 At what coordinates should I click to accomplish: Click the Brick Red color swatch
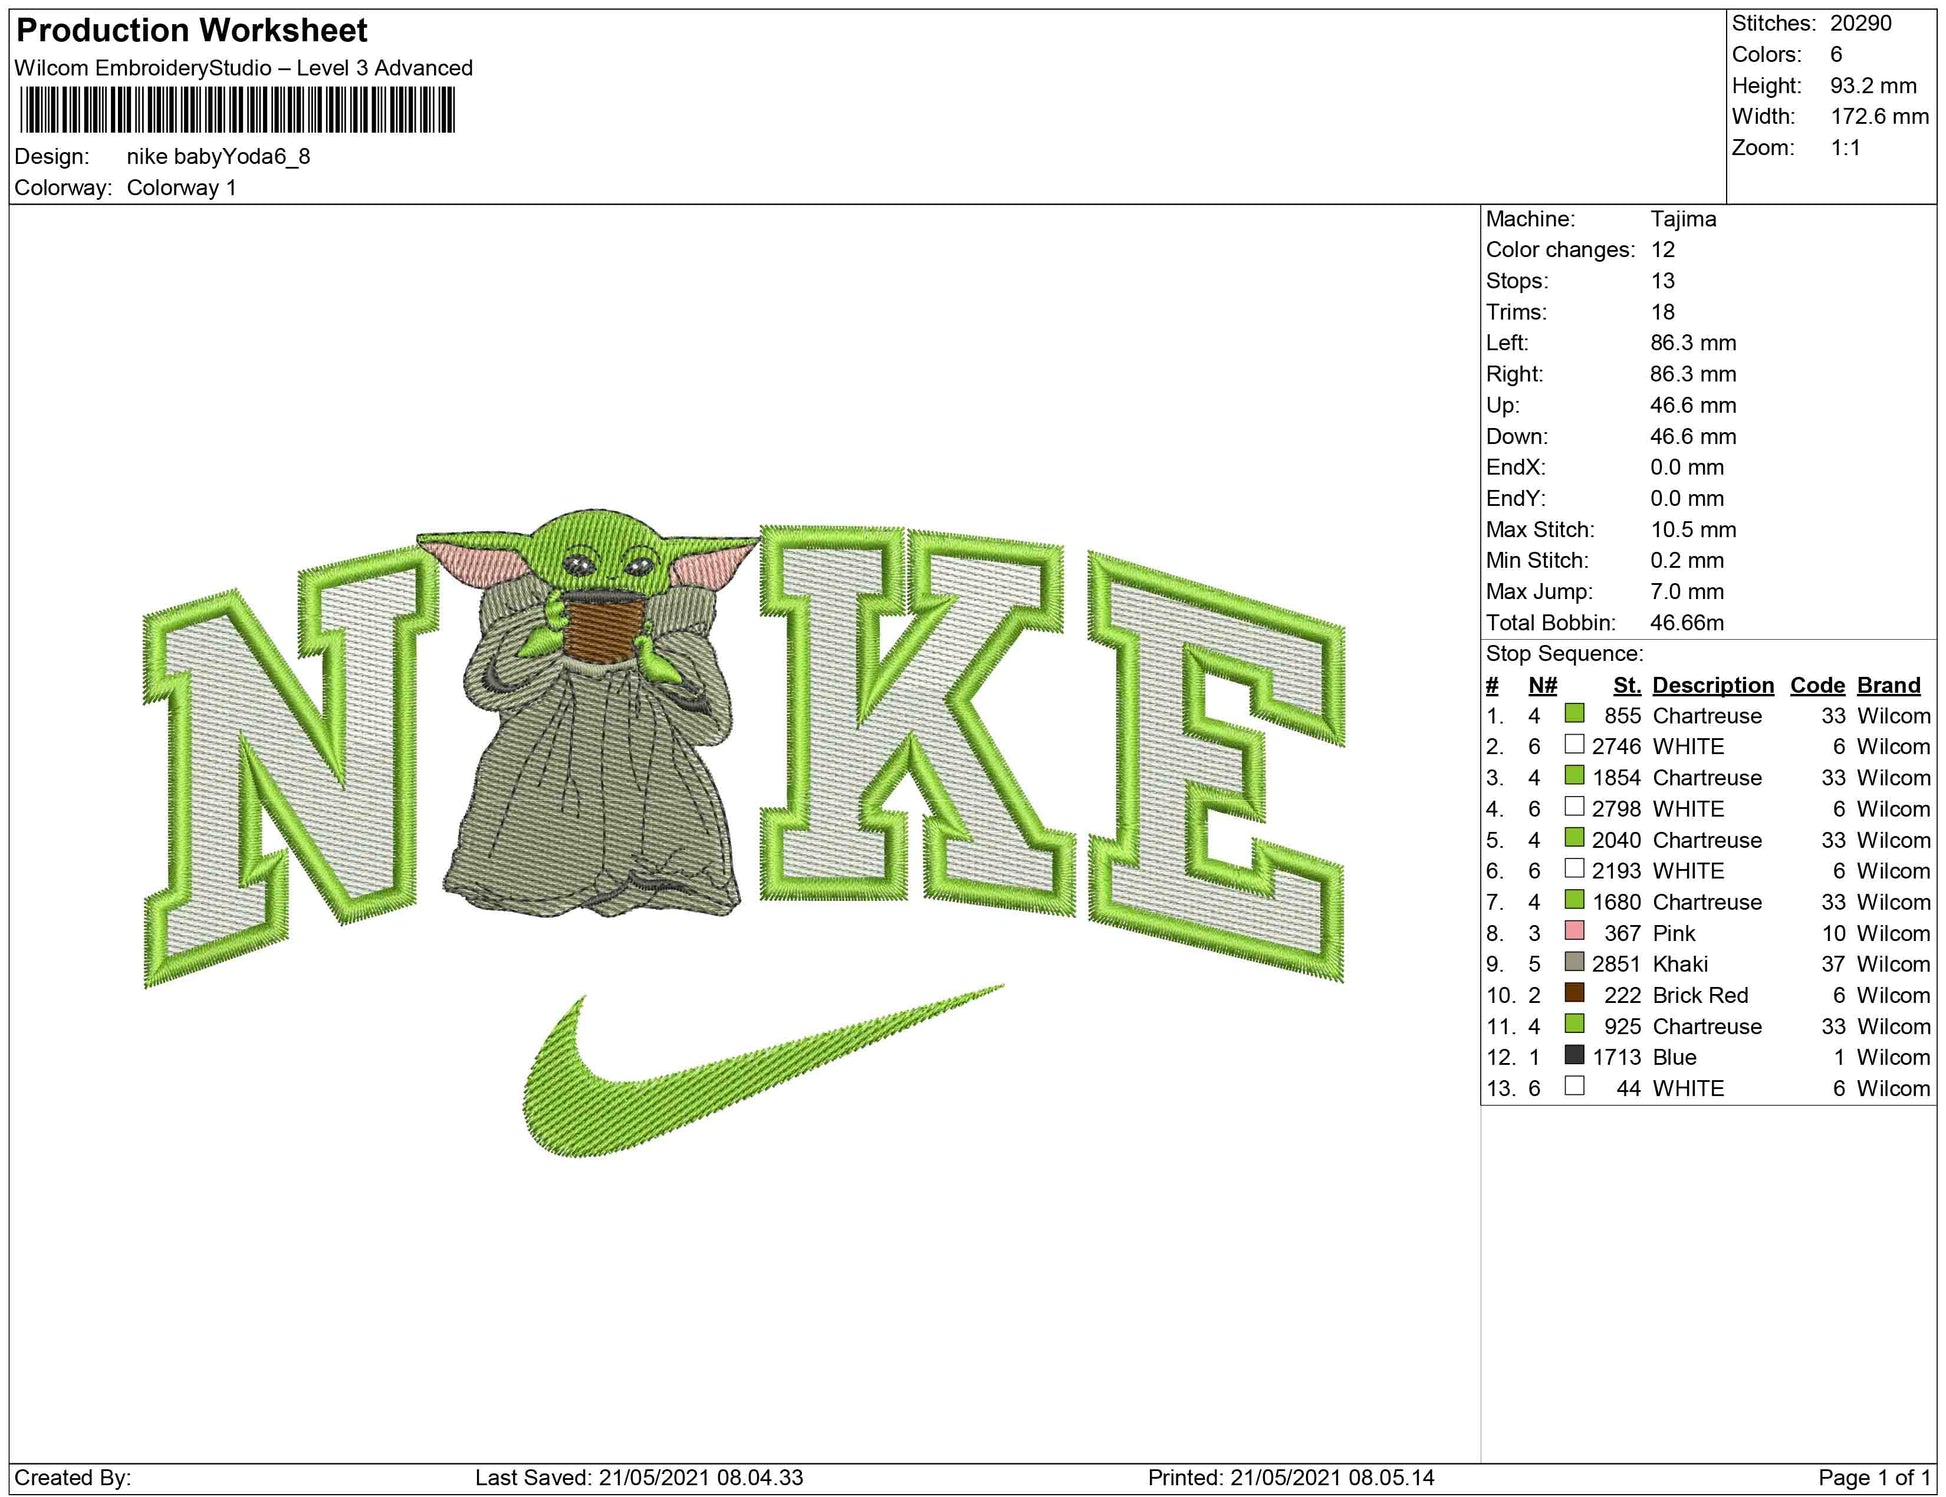[1574, 993]
